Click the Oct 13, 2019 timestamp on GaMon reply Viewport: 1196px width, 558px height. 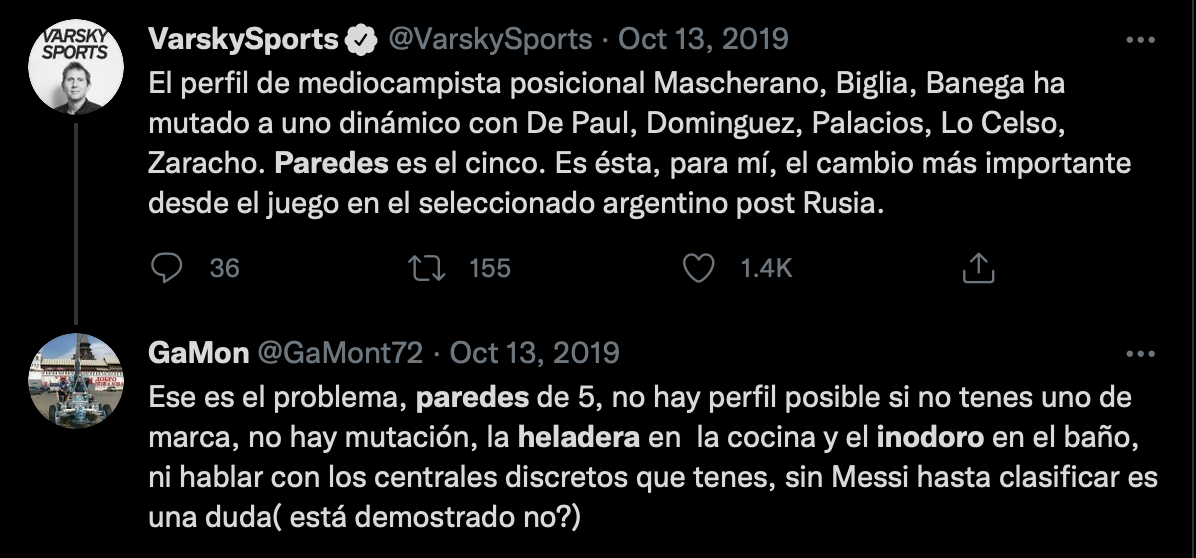point(534,353)
